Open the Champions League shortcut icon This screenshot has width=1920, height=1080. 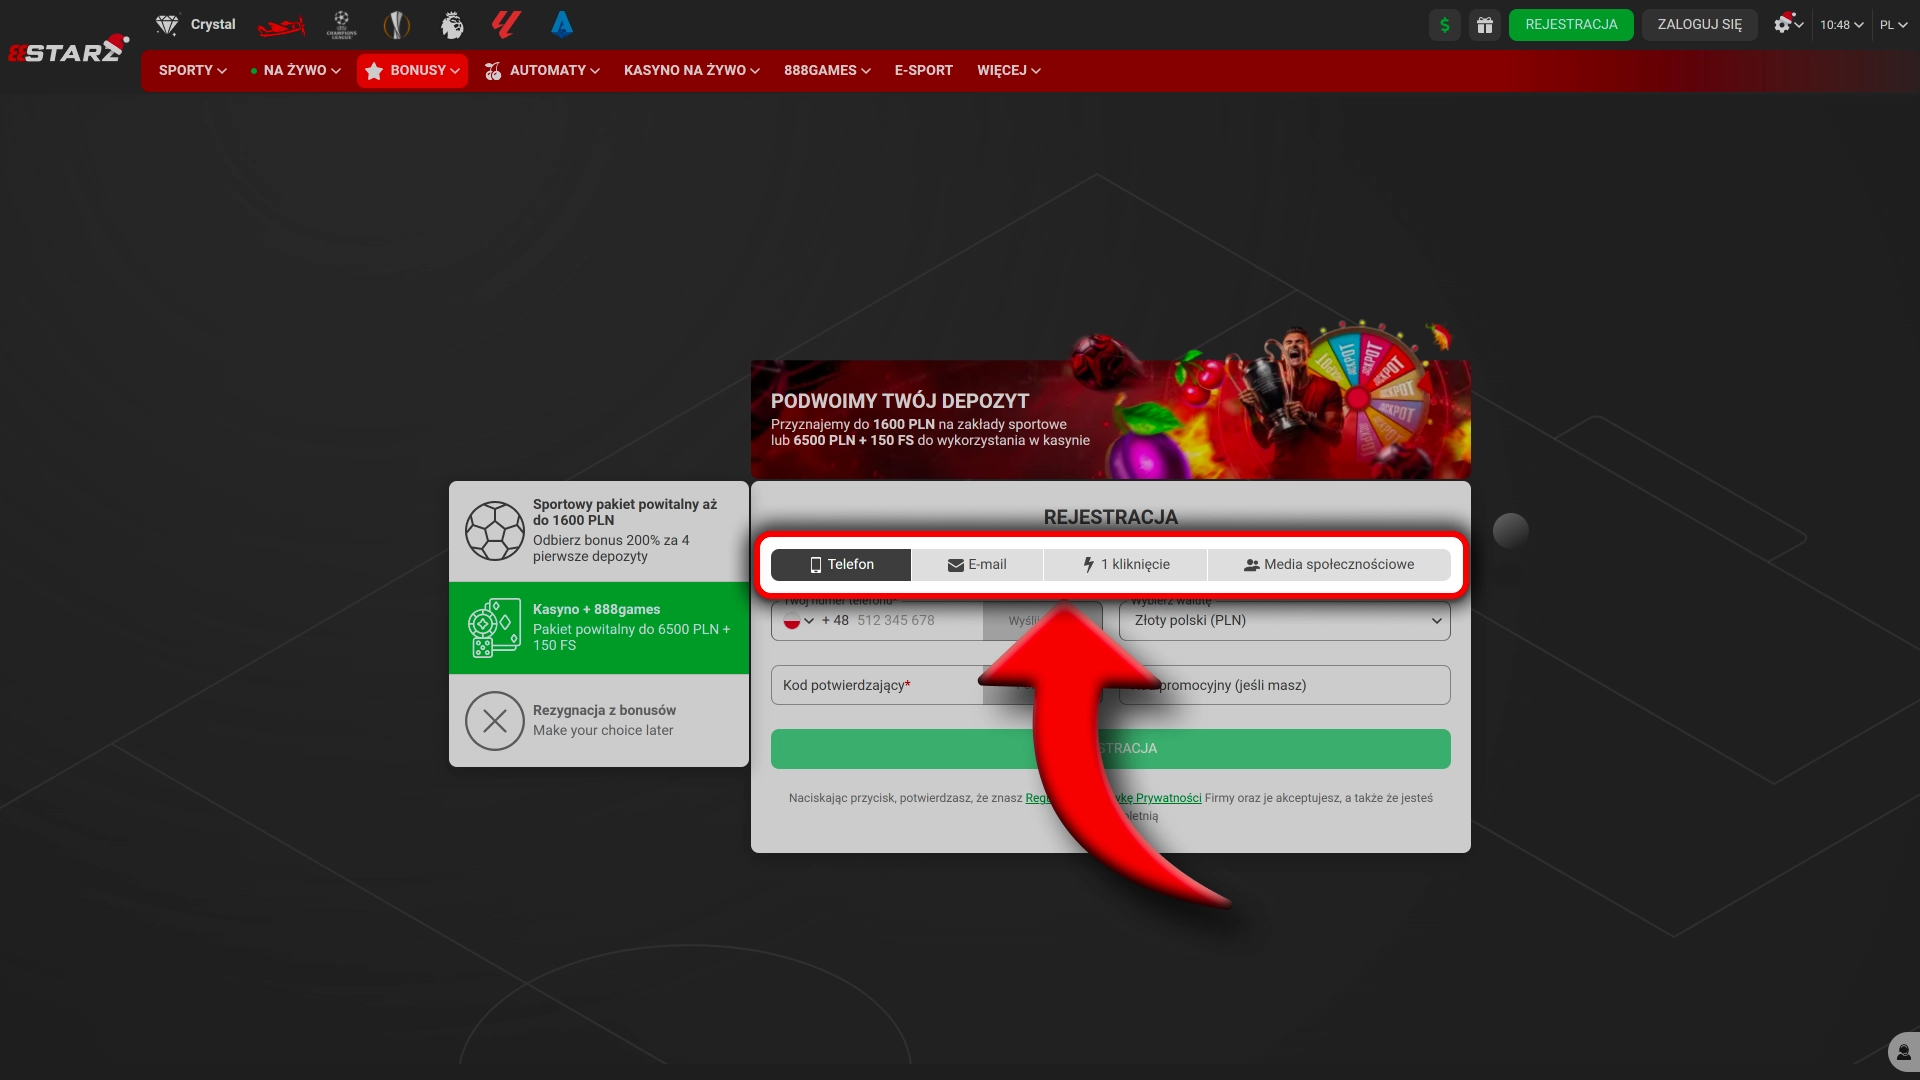point(342,25)
